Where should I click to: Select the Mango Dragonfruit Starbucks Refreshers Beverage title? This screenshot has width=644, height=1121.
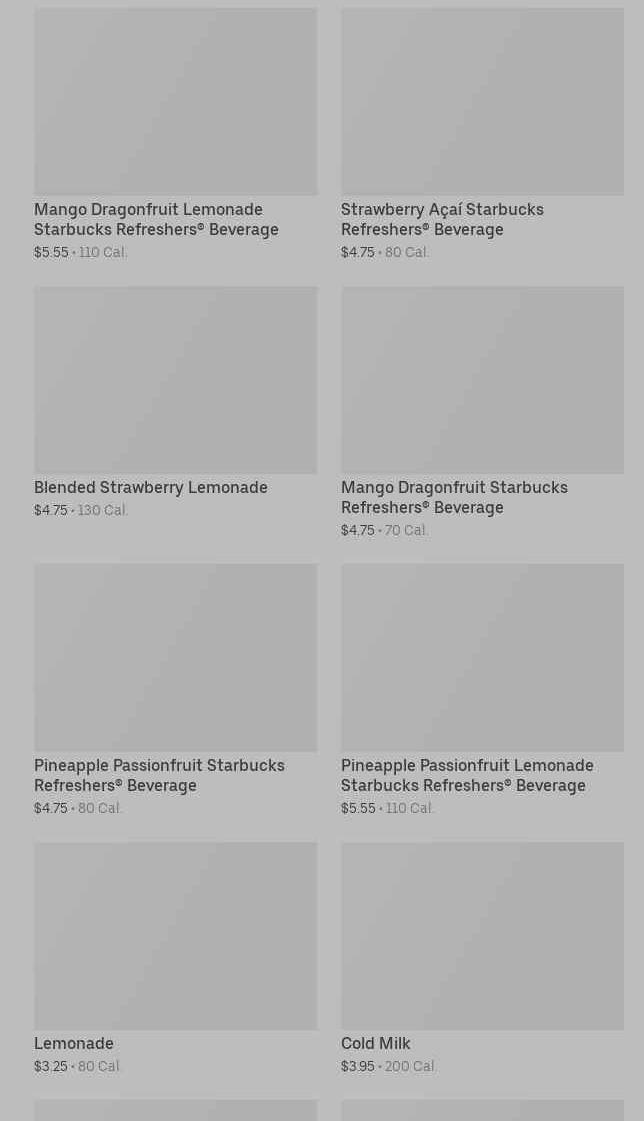454,497
